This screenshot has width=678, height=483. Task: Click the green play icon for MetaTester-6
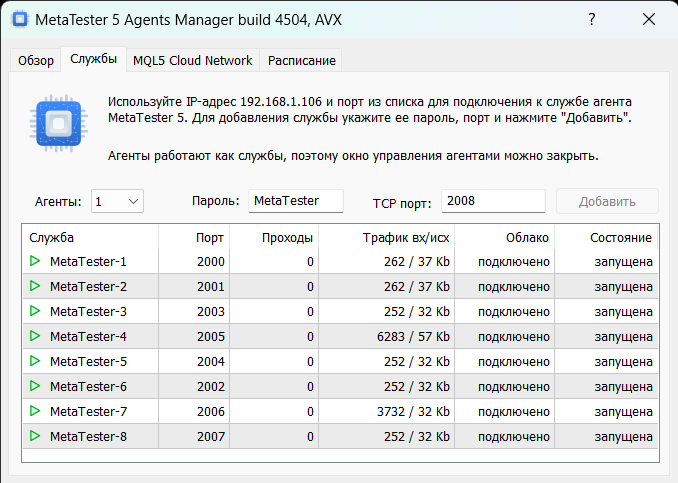pyautogui.click(x=35, y=386)
